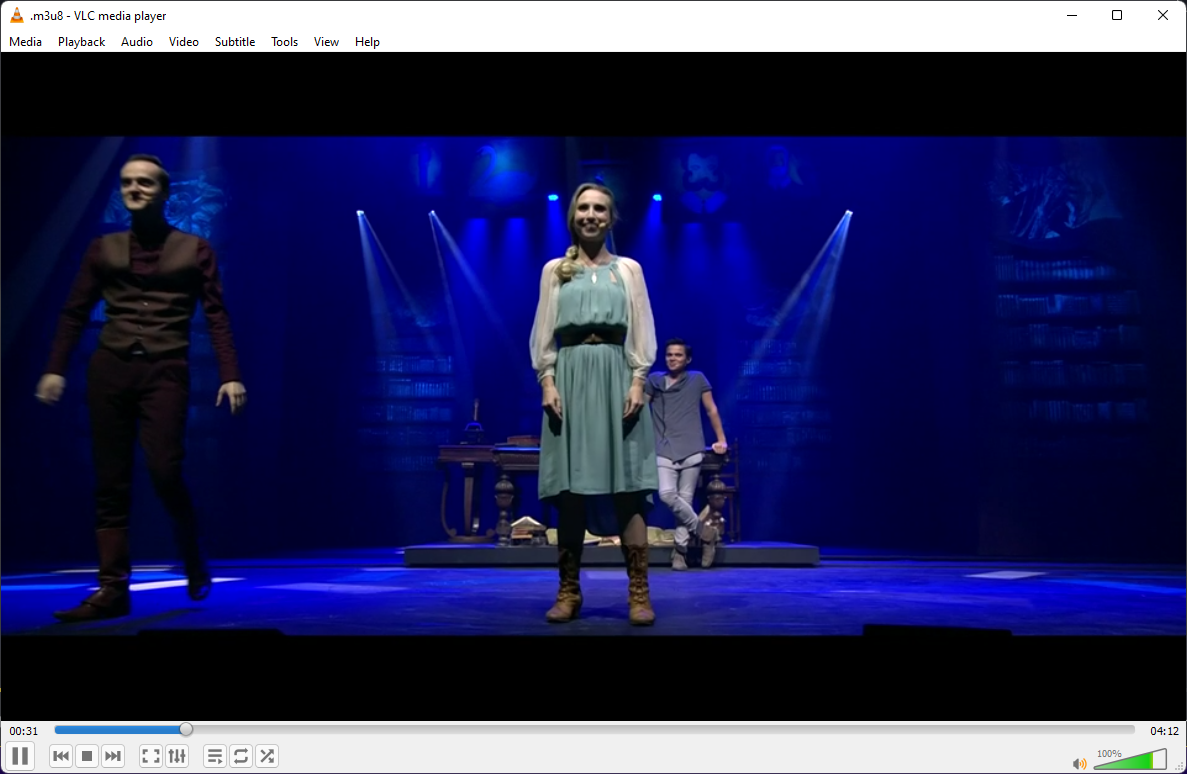The image size is (1187, 774).
Task: Mute audio with speaker icon
Action: 1080,764
